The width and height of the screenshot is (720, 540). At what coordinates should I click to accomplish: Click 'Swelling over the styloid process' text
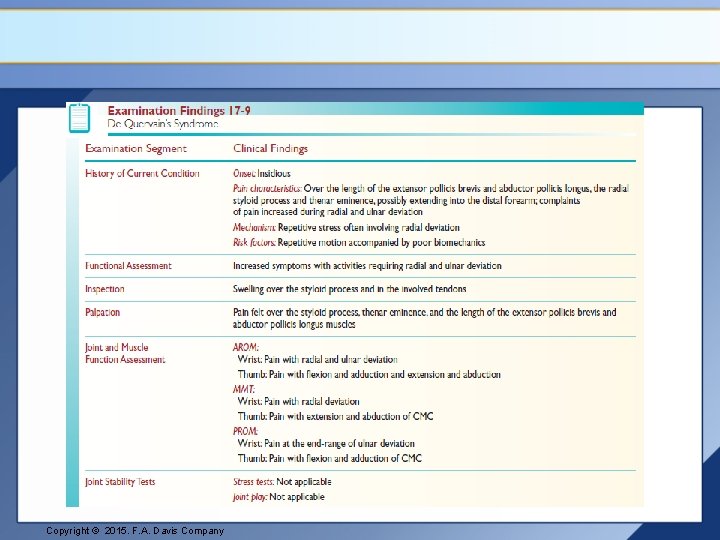click(349, 289)
